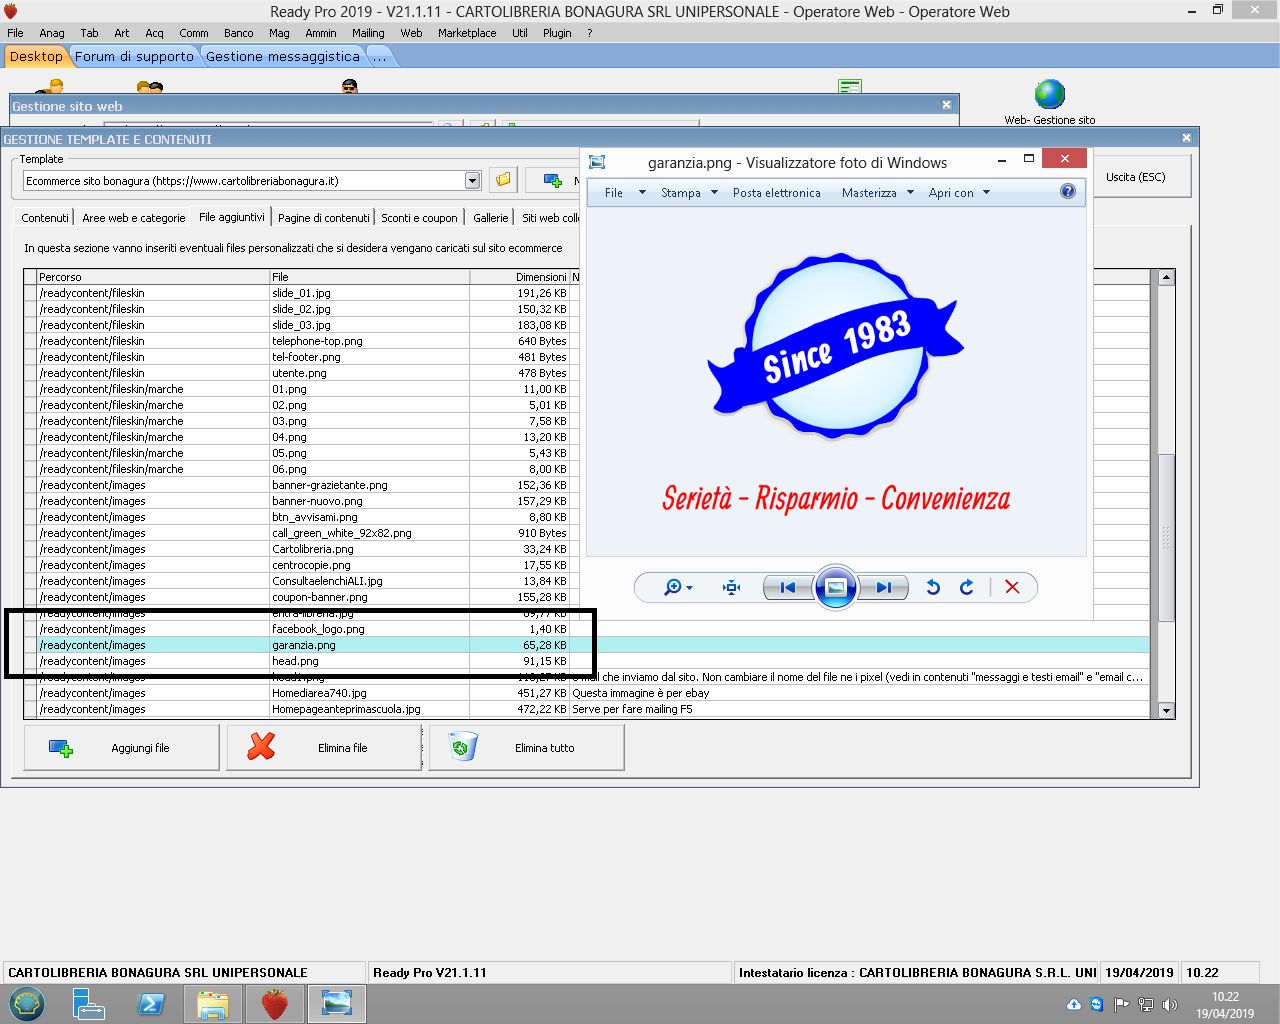
Task: Click the action center flag icon
Action: coord(1121,1005)
